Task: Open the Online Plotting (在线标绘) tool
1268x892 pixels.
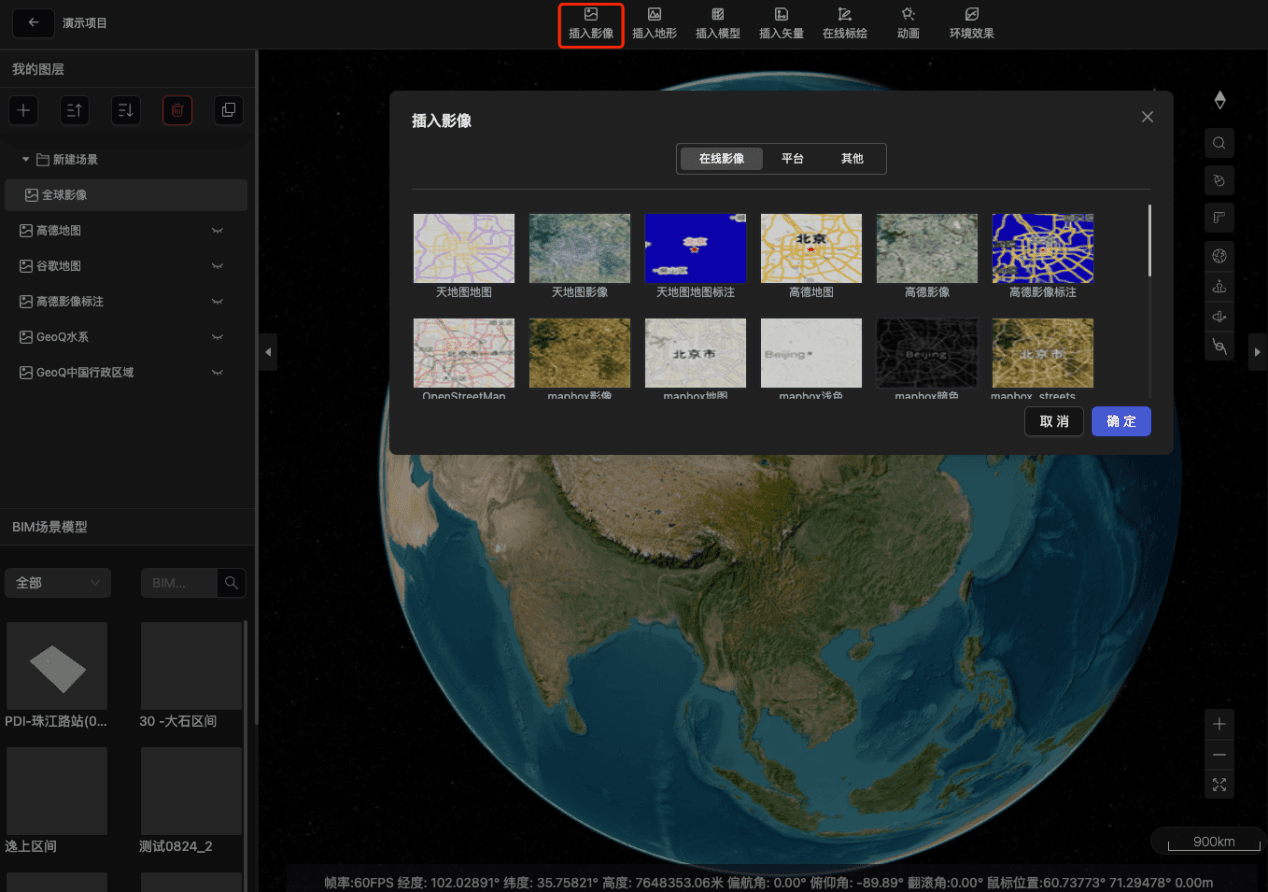Action: [x=844, y=23]
